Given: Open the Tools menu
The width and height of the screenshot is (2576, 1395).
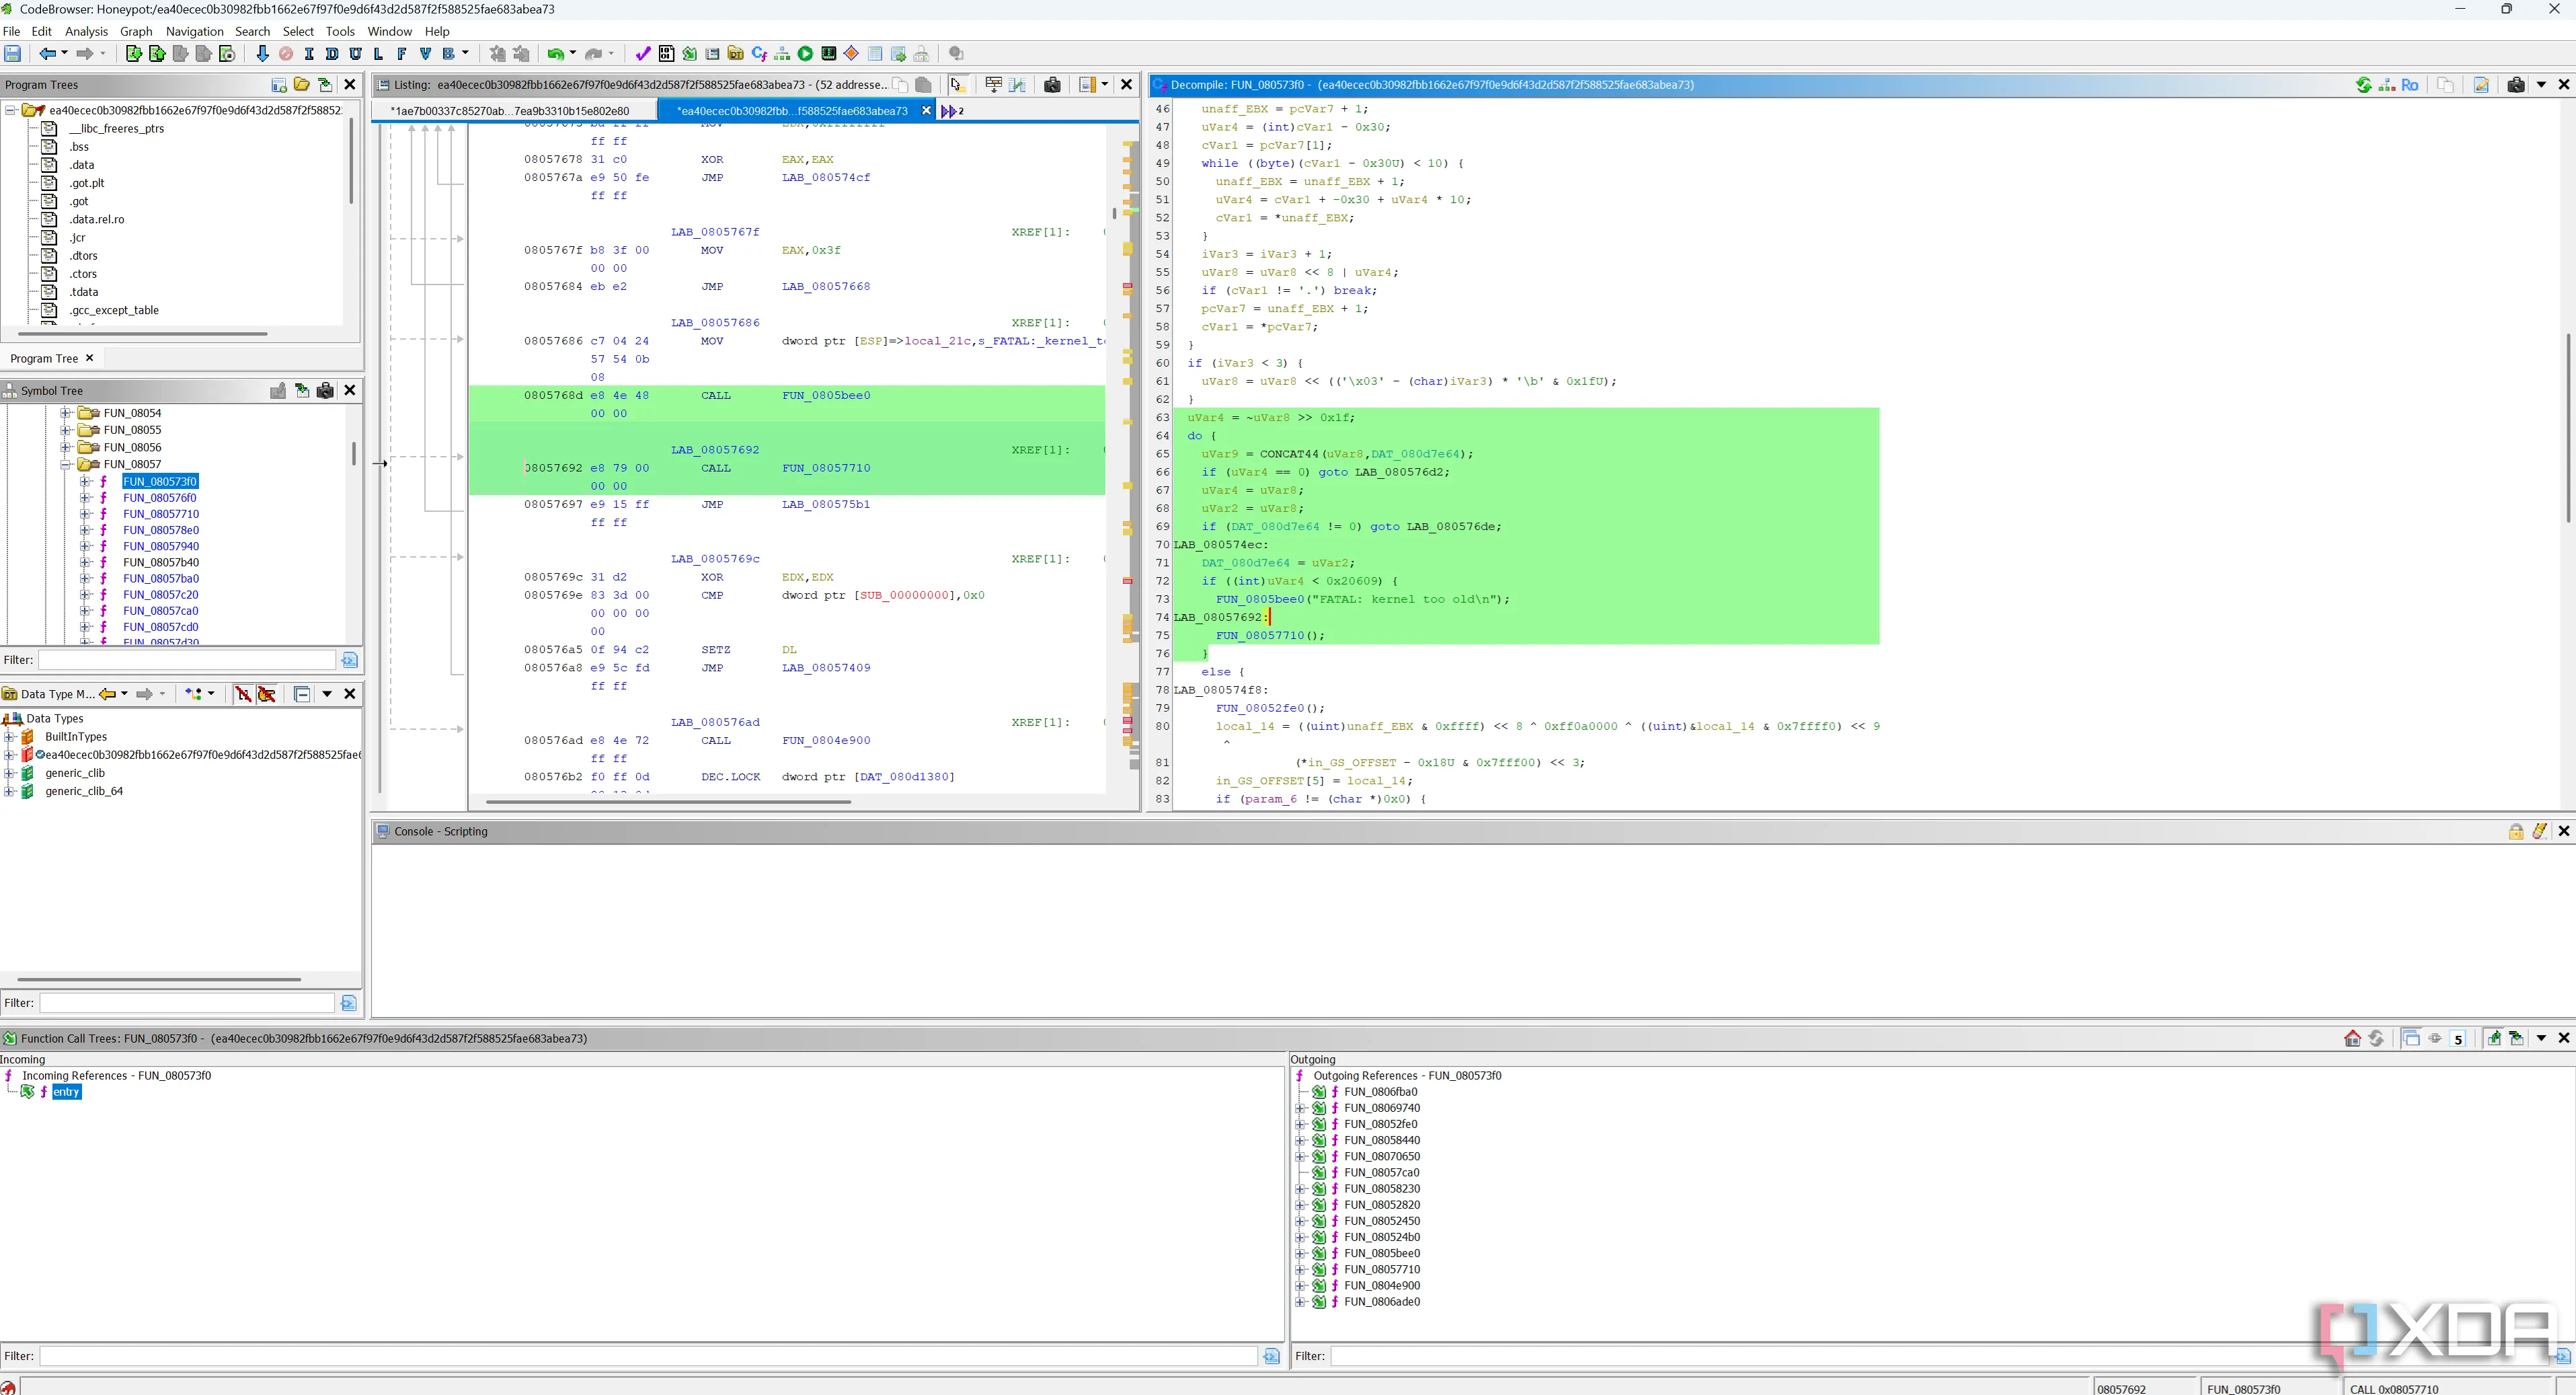Looking at the screenshot, I should coord(340,32).
